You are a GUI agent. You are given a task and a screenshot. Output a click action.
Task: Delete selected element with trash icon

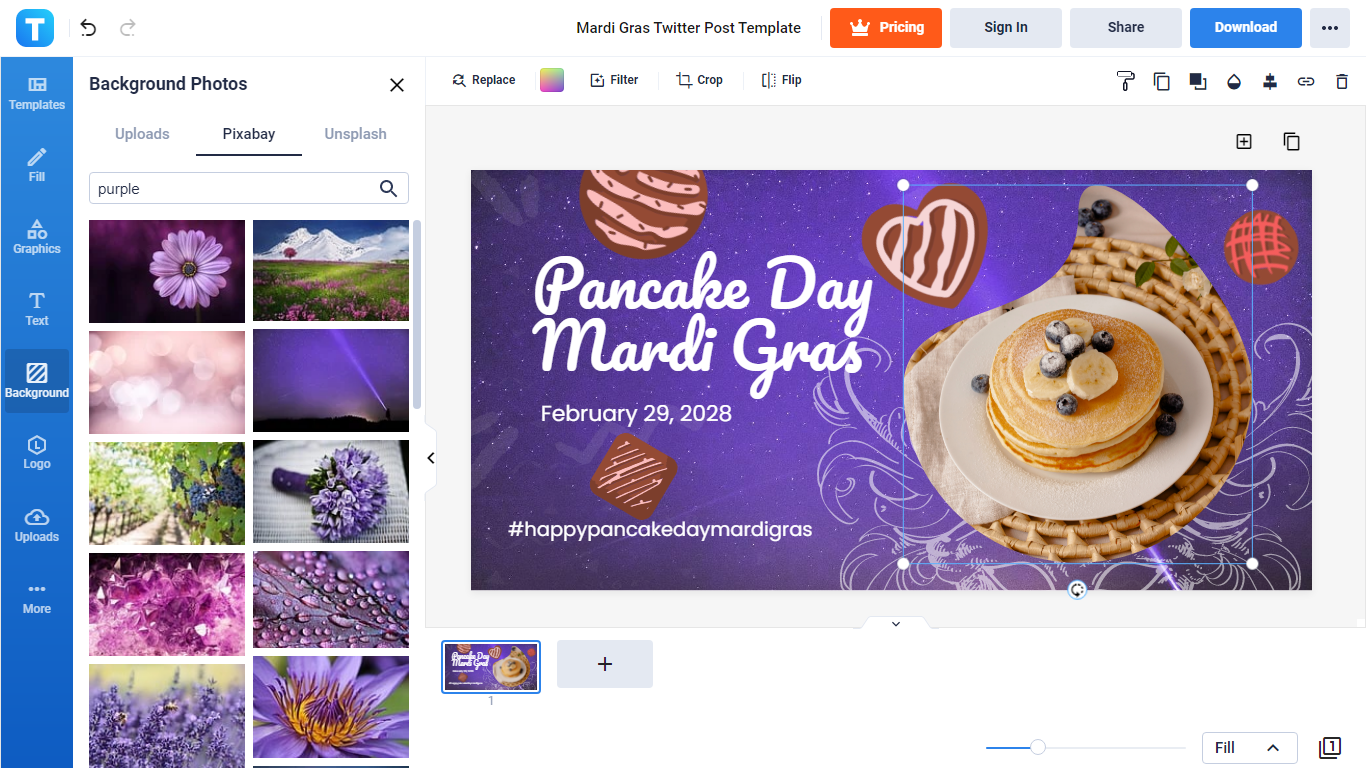click(x=1342, y=81)
